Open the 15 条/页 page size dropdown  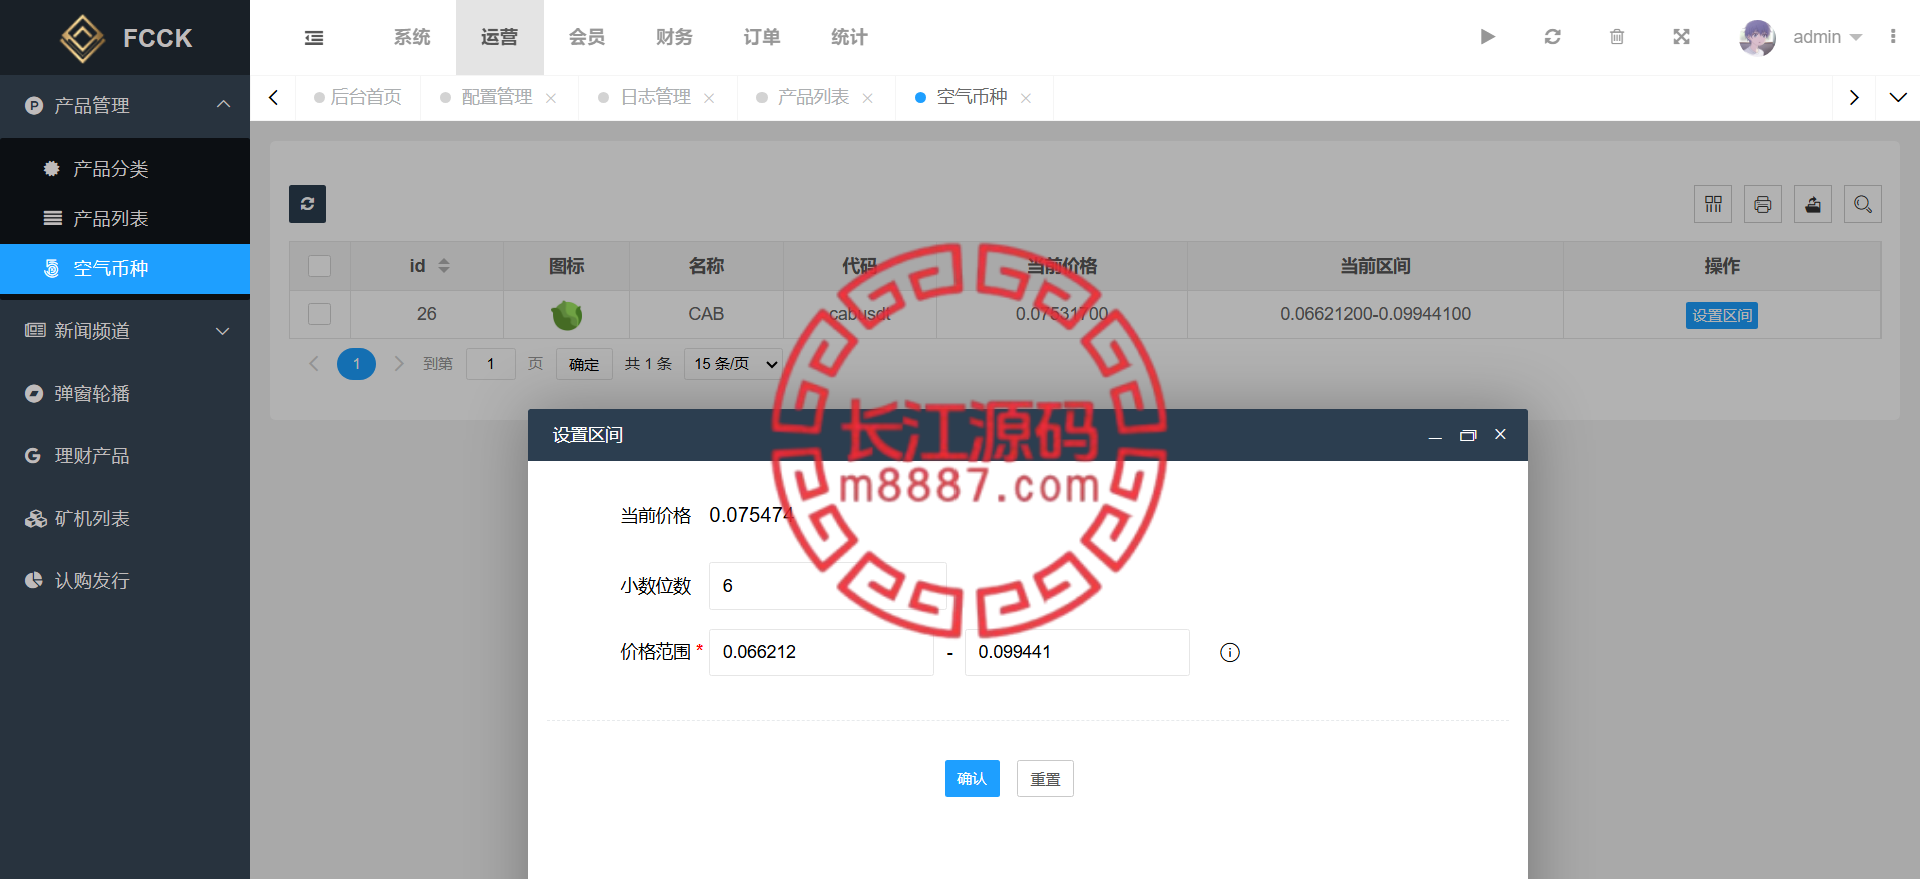[735, 364]
